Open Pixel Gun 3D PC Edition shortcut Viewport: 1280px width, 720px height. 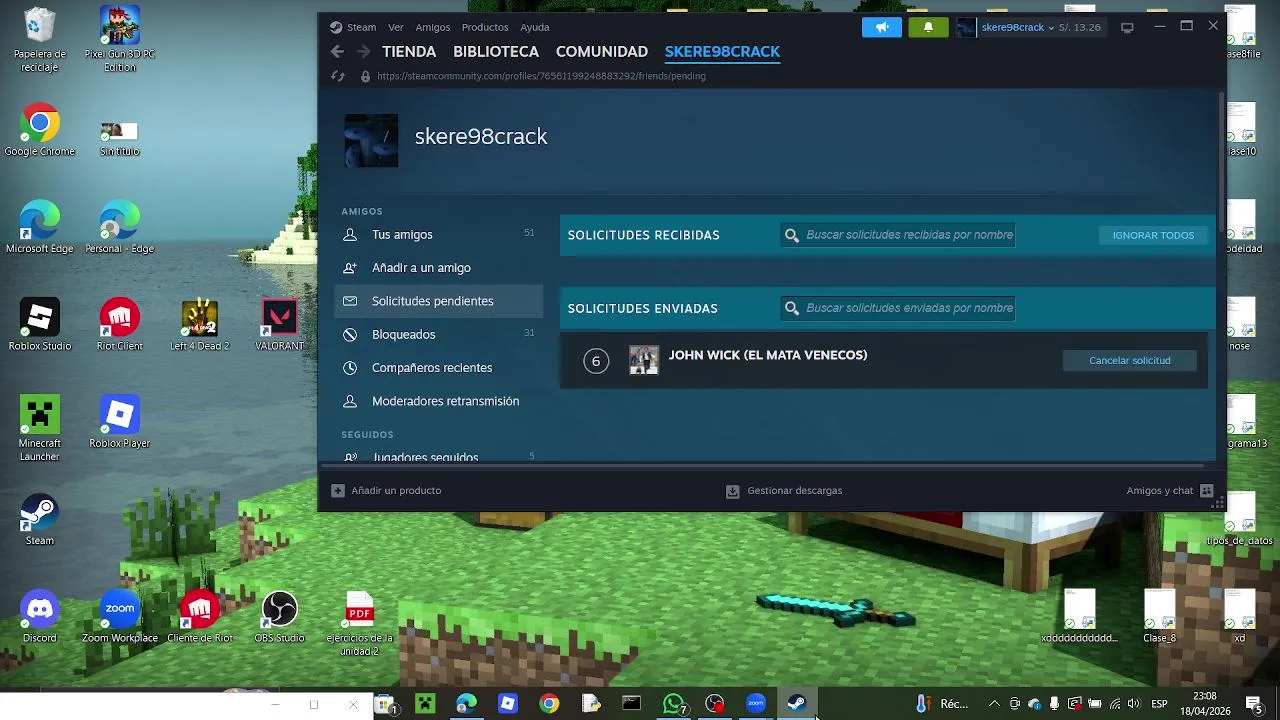(x=120, y=40)
